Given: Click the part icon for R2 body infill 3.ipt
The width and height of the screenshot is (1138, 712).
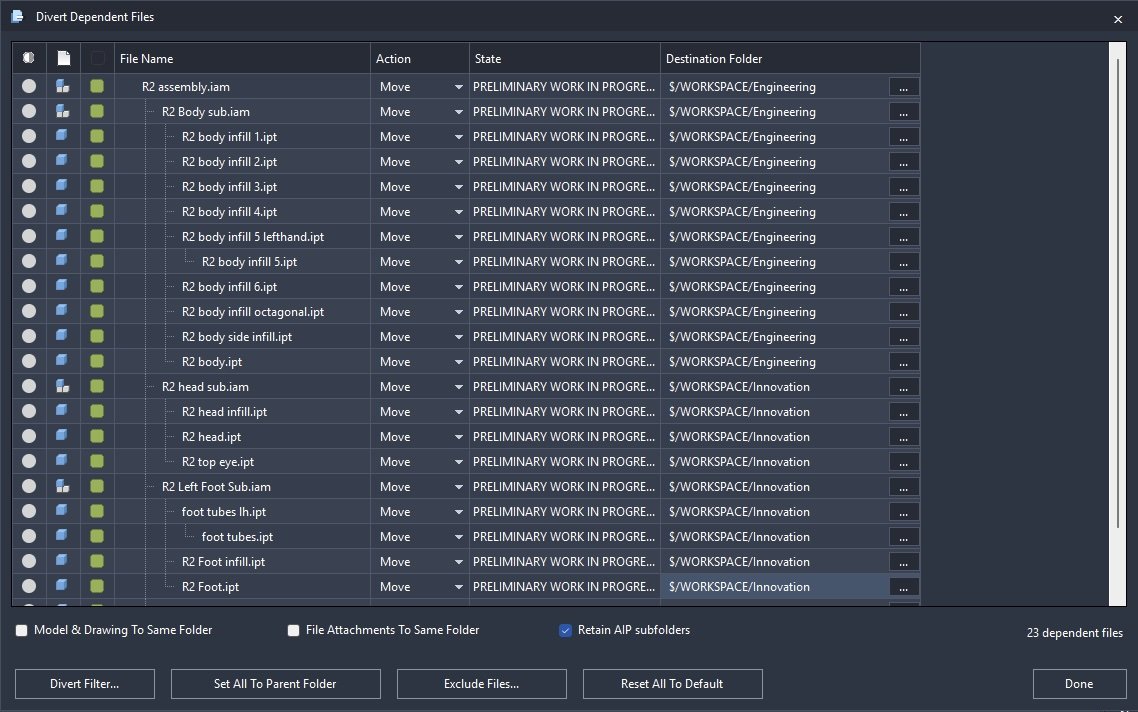Looking at the screenshot, I should click(x=62, y=187).
